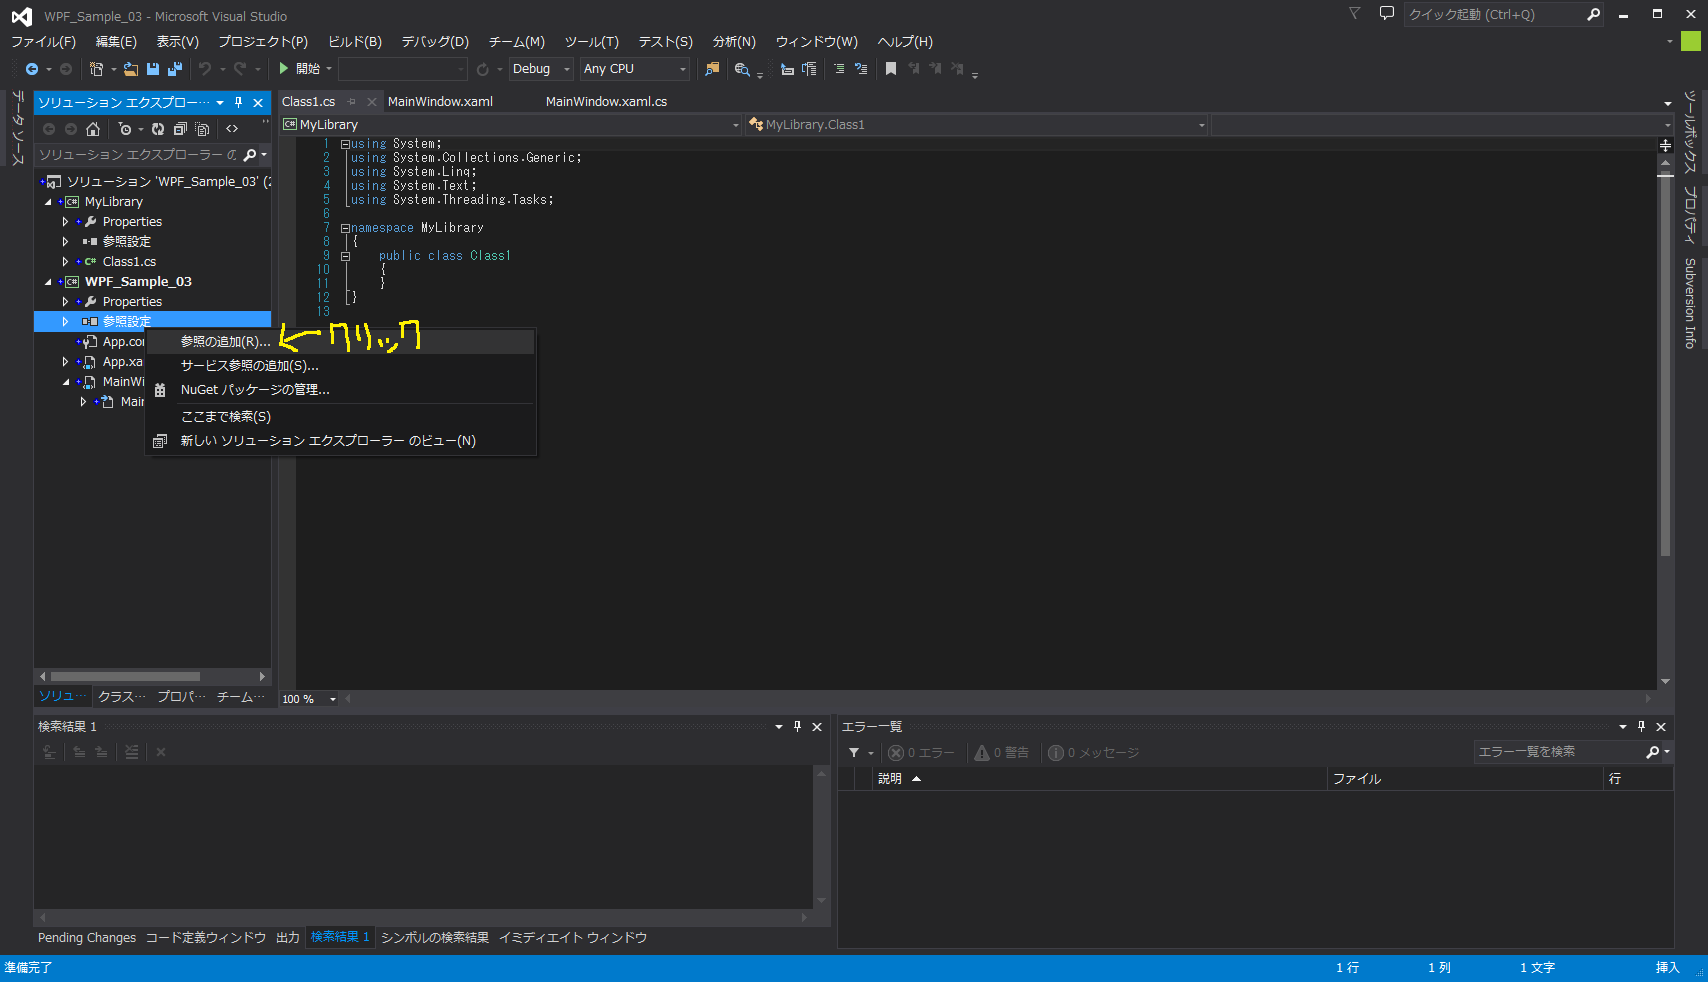Viewport: 1708px width, 982px height.
Task: Toggle 0 メッセージ filter button
Action: [x=1093, y=753]
